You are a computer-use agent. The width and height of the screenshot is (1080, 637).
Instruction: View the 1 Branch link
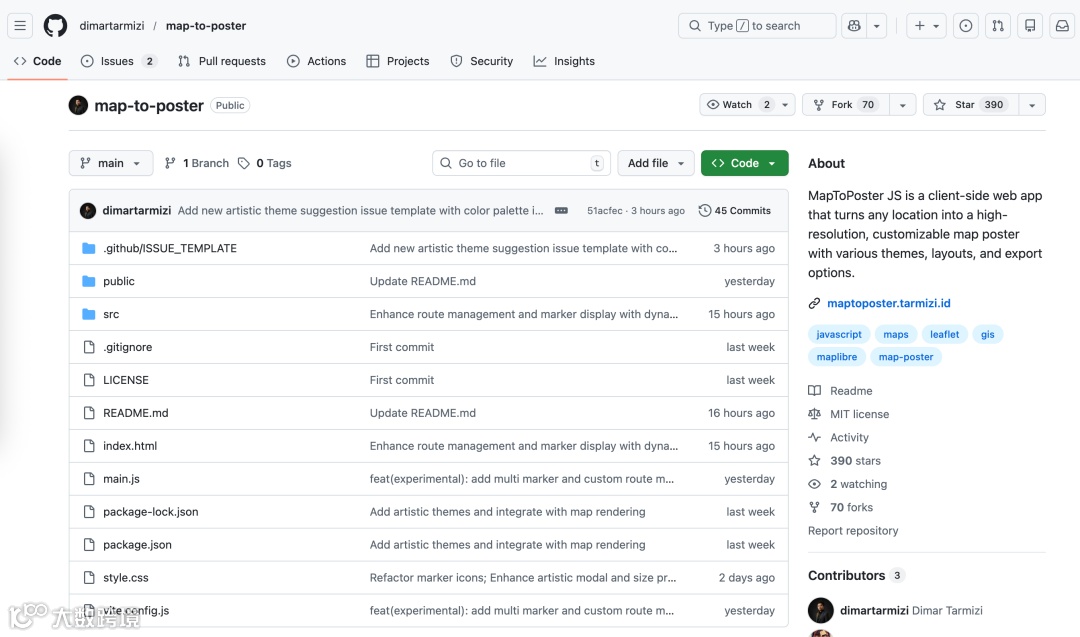click(196, 163)
